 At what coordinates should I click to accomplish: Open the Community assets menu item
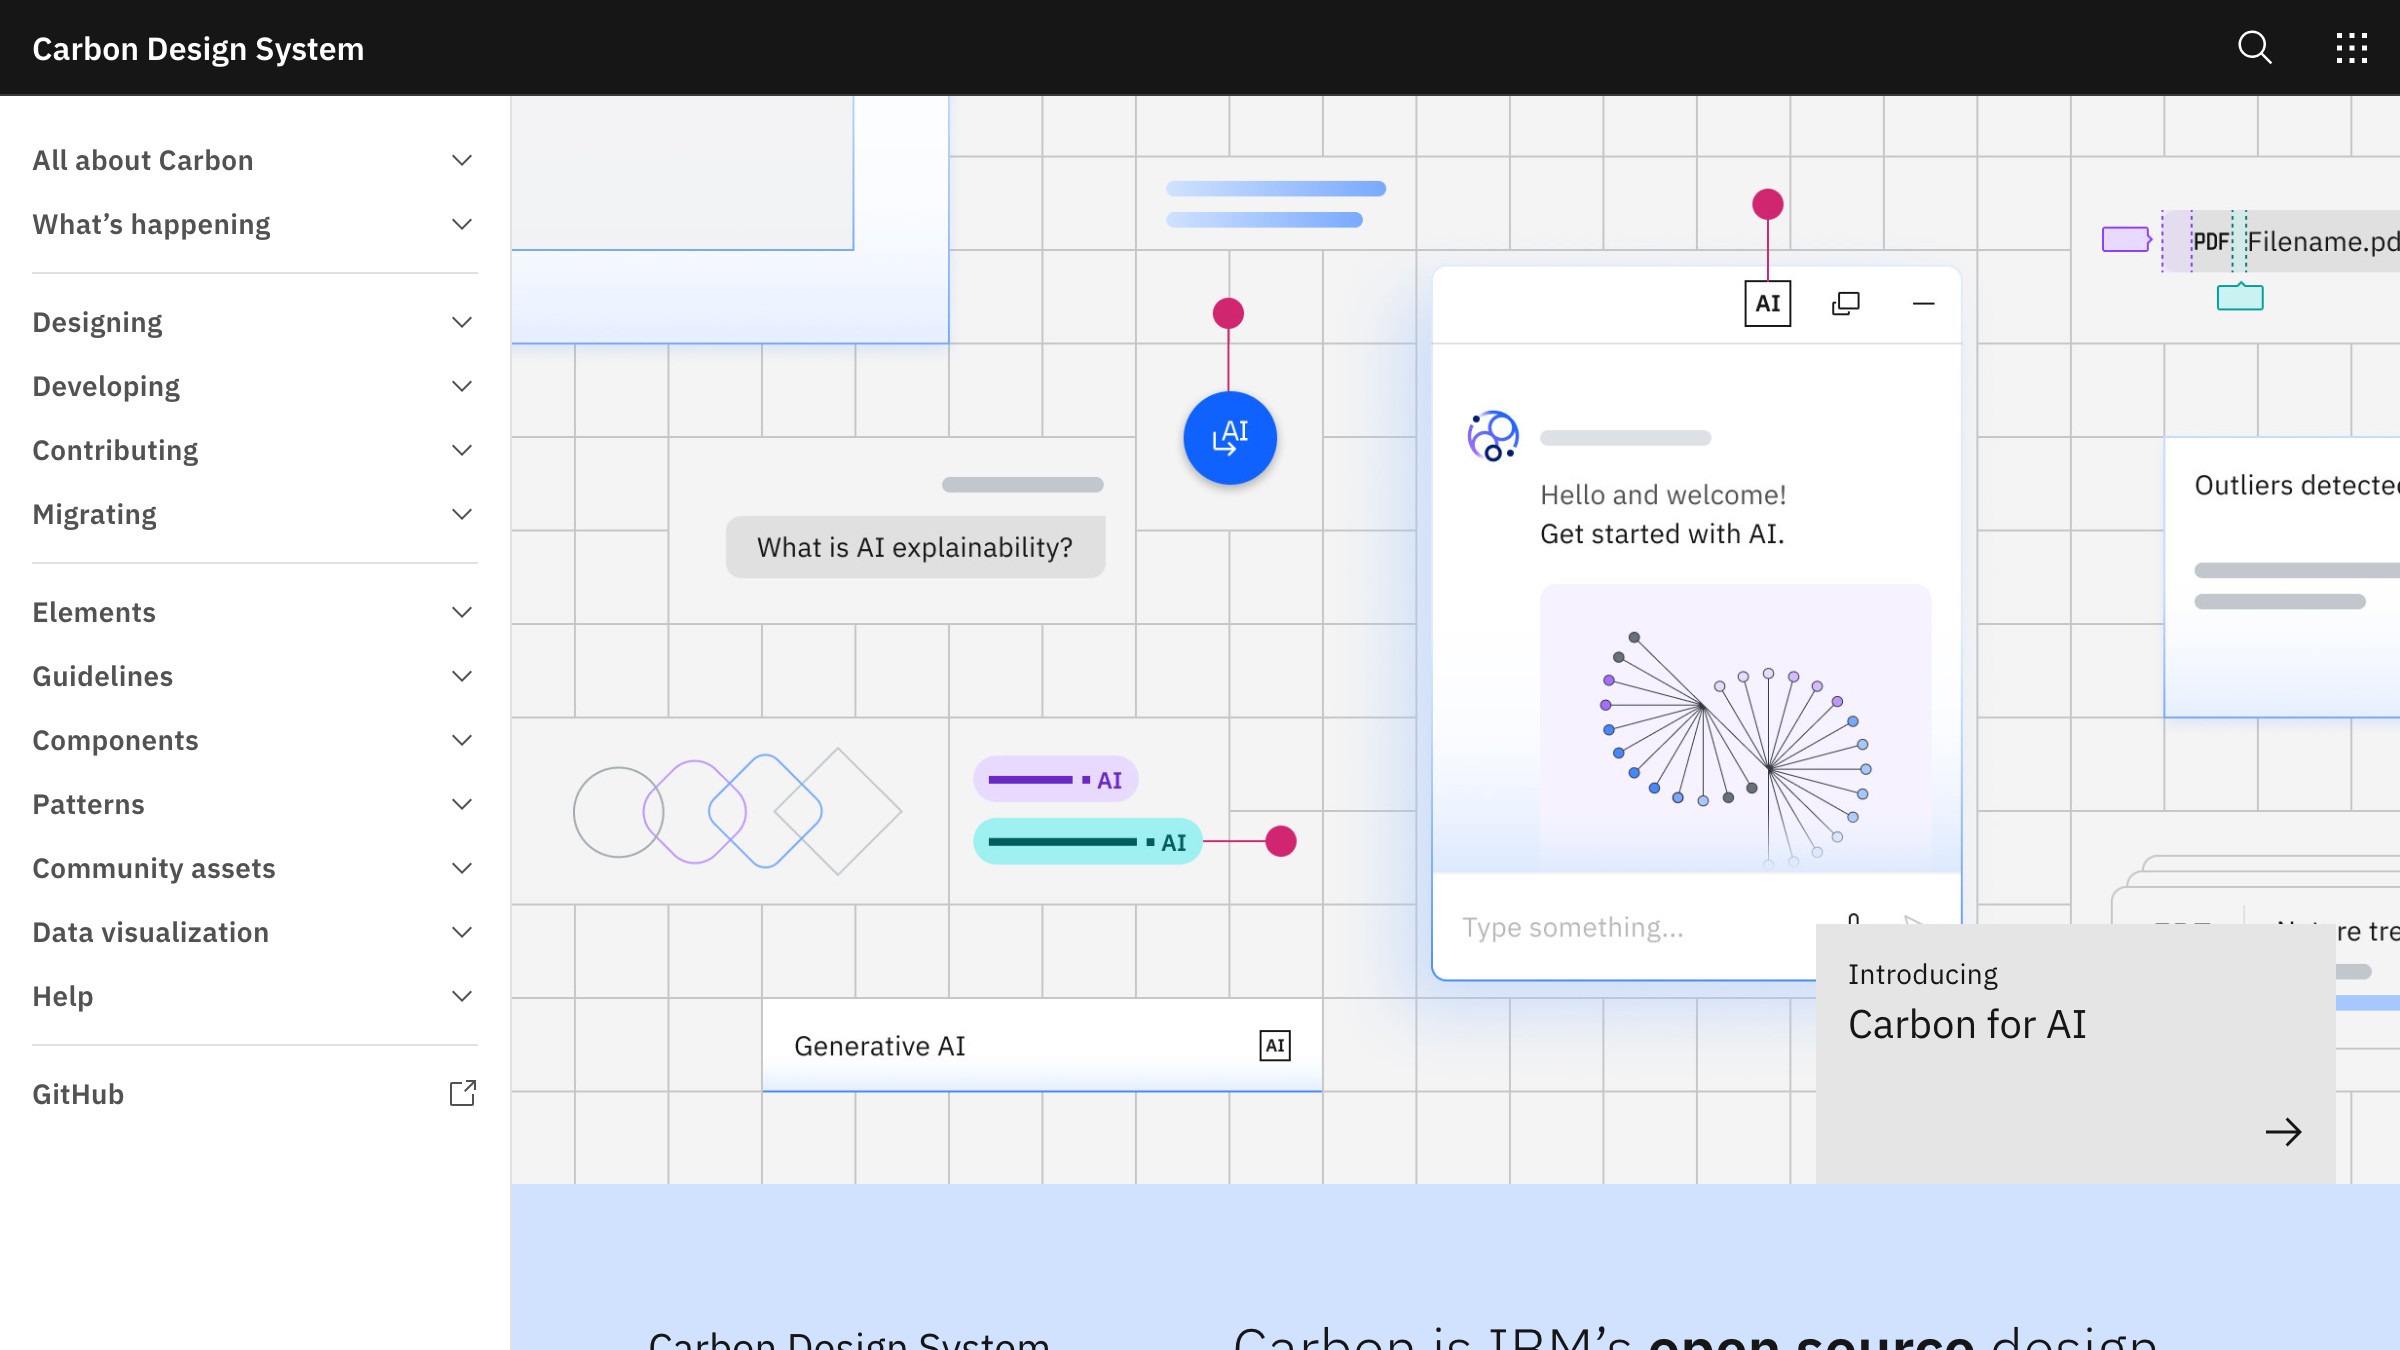(x=254, y=868)
